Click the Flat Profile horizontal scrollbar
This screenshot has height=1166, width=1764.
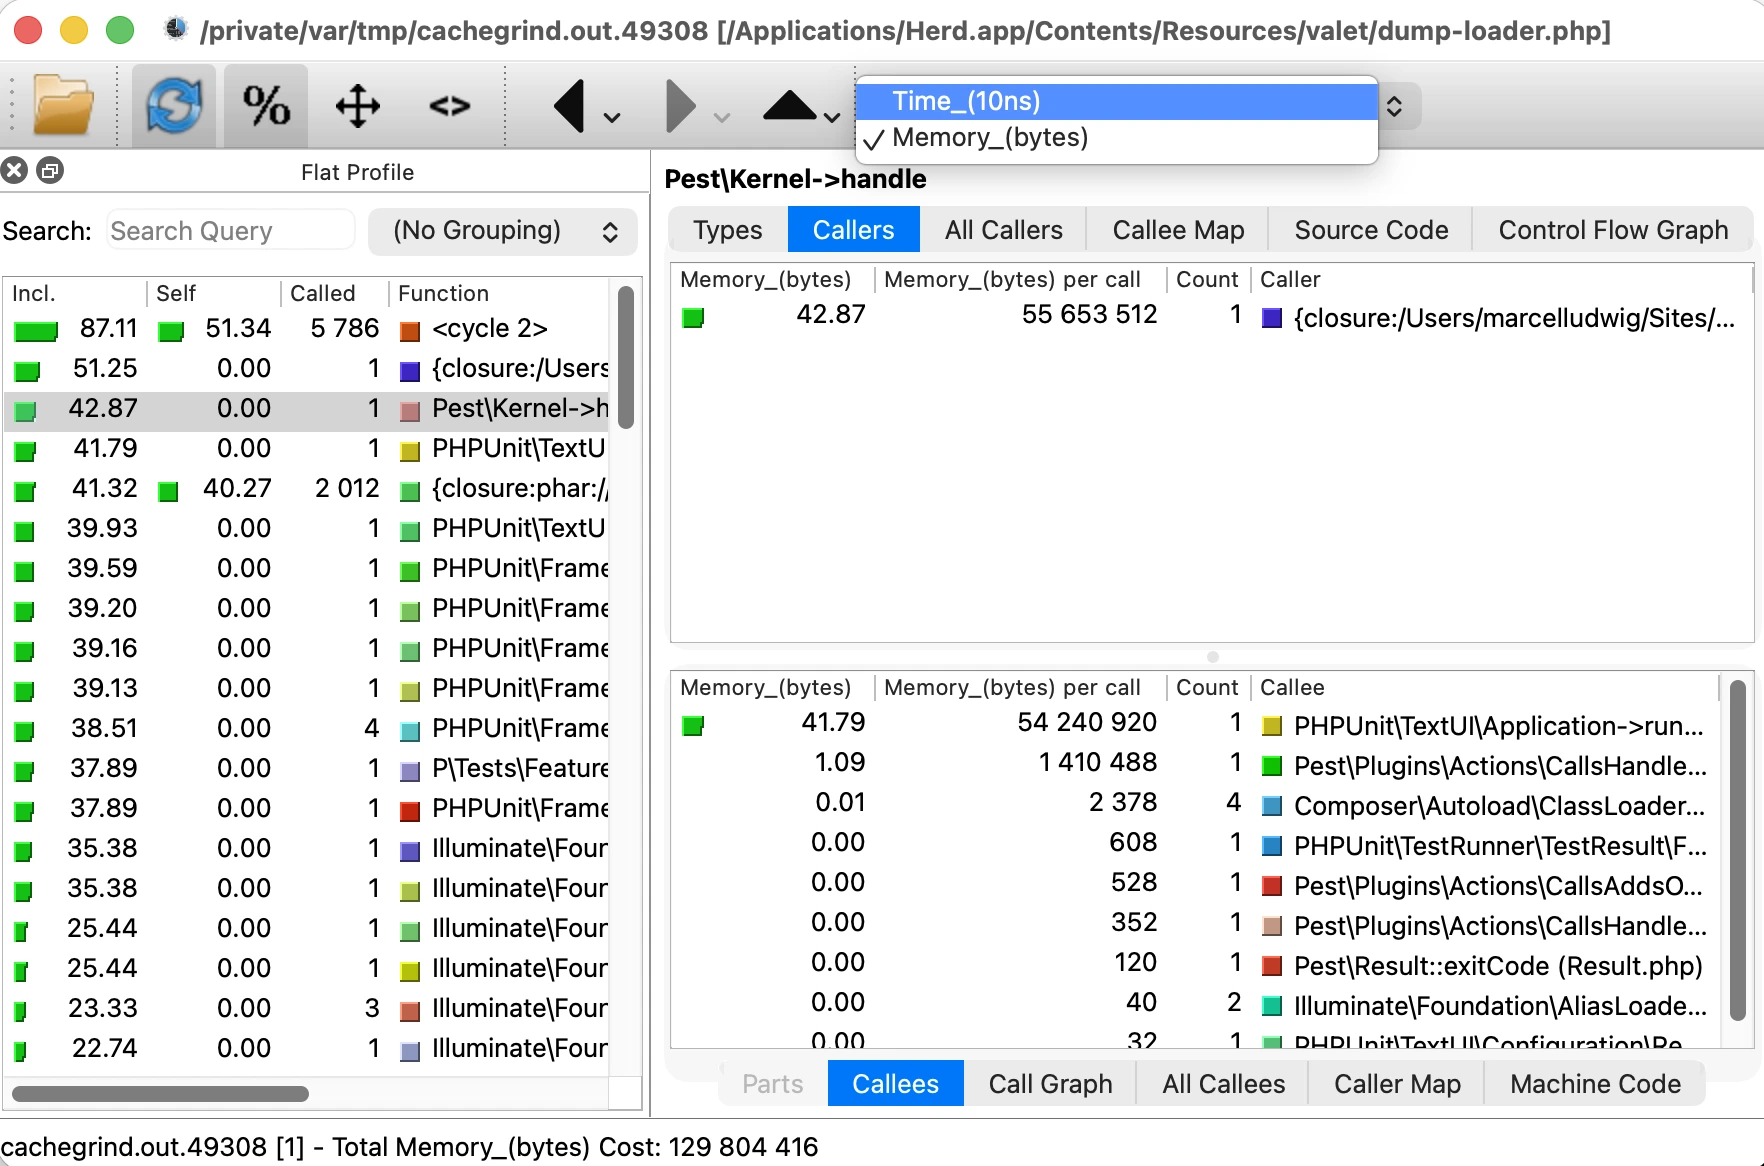click(x=160, y=1093)
